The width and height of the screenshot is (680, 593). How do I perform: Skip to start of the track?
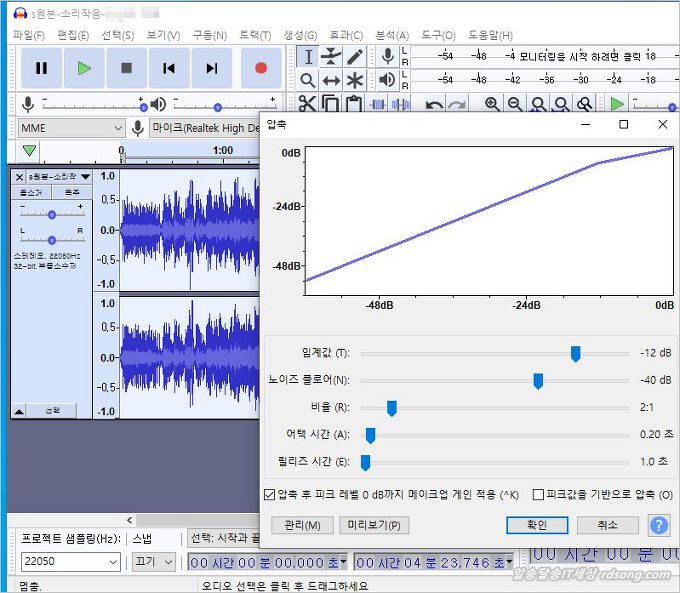point(169,68)
